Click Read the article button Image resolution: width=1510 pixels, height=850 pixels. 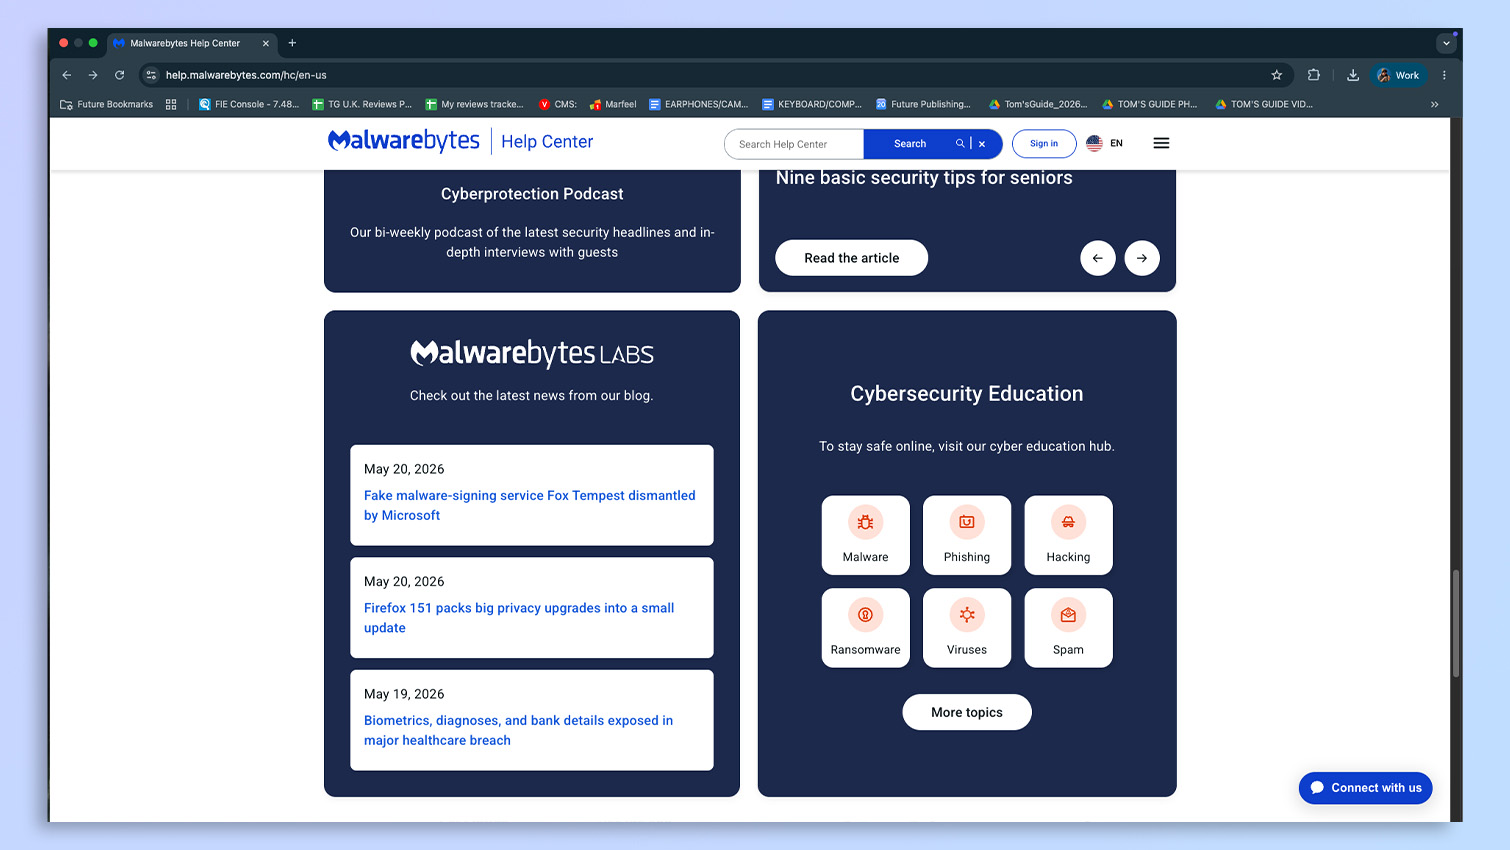coord(852,258)
